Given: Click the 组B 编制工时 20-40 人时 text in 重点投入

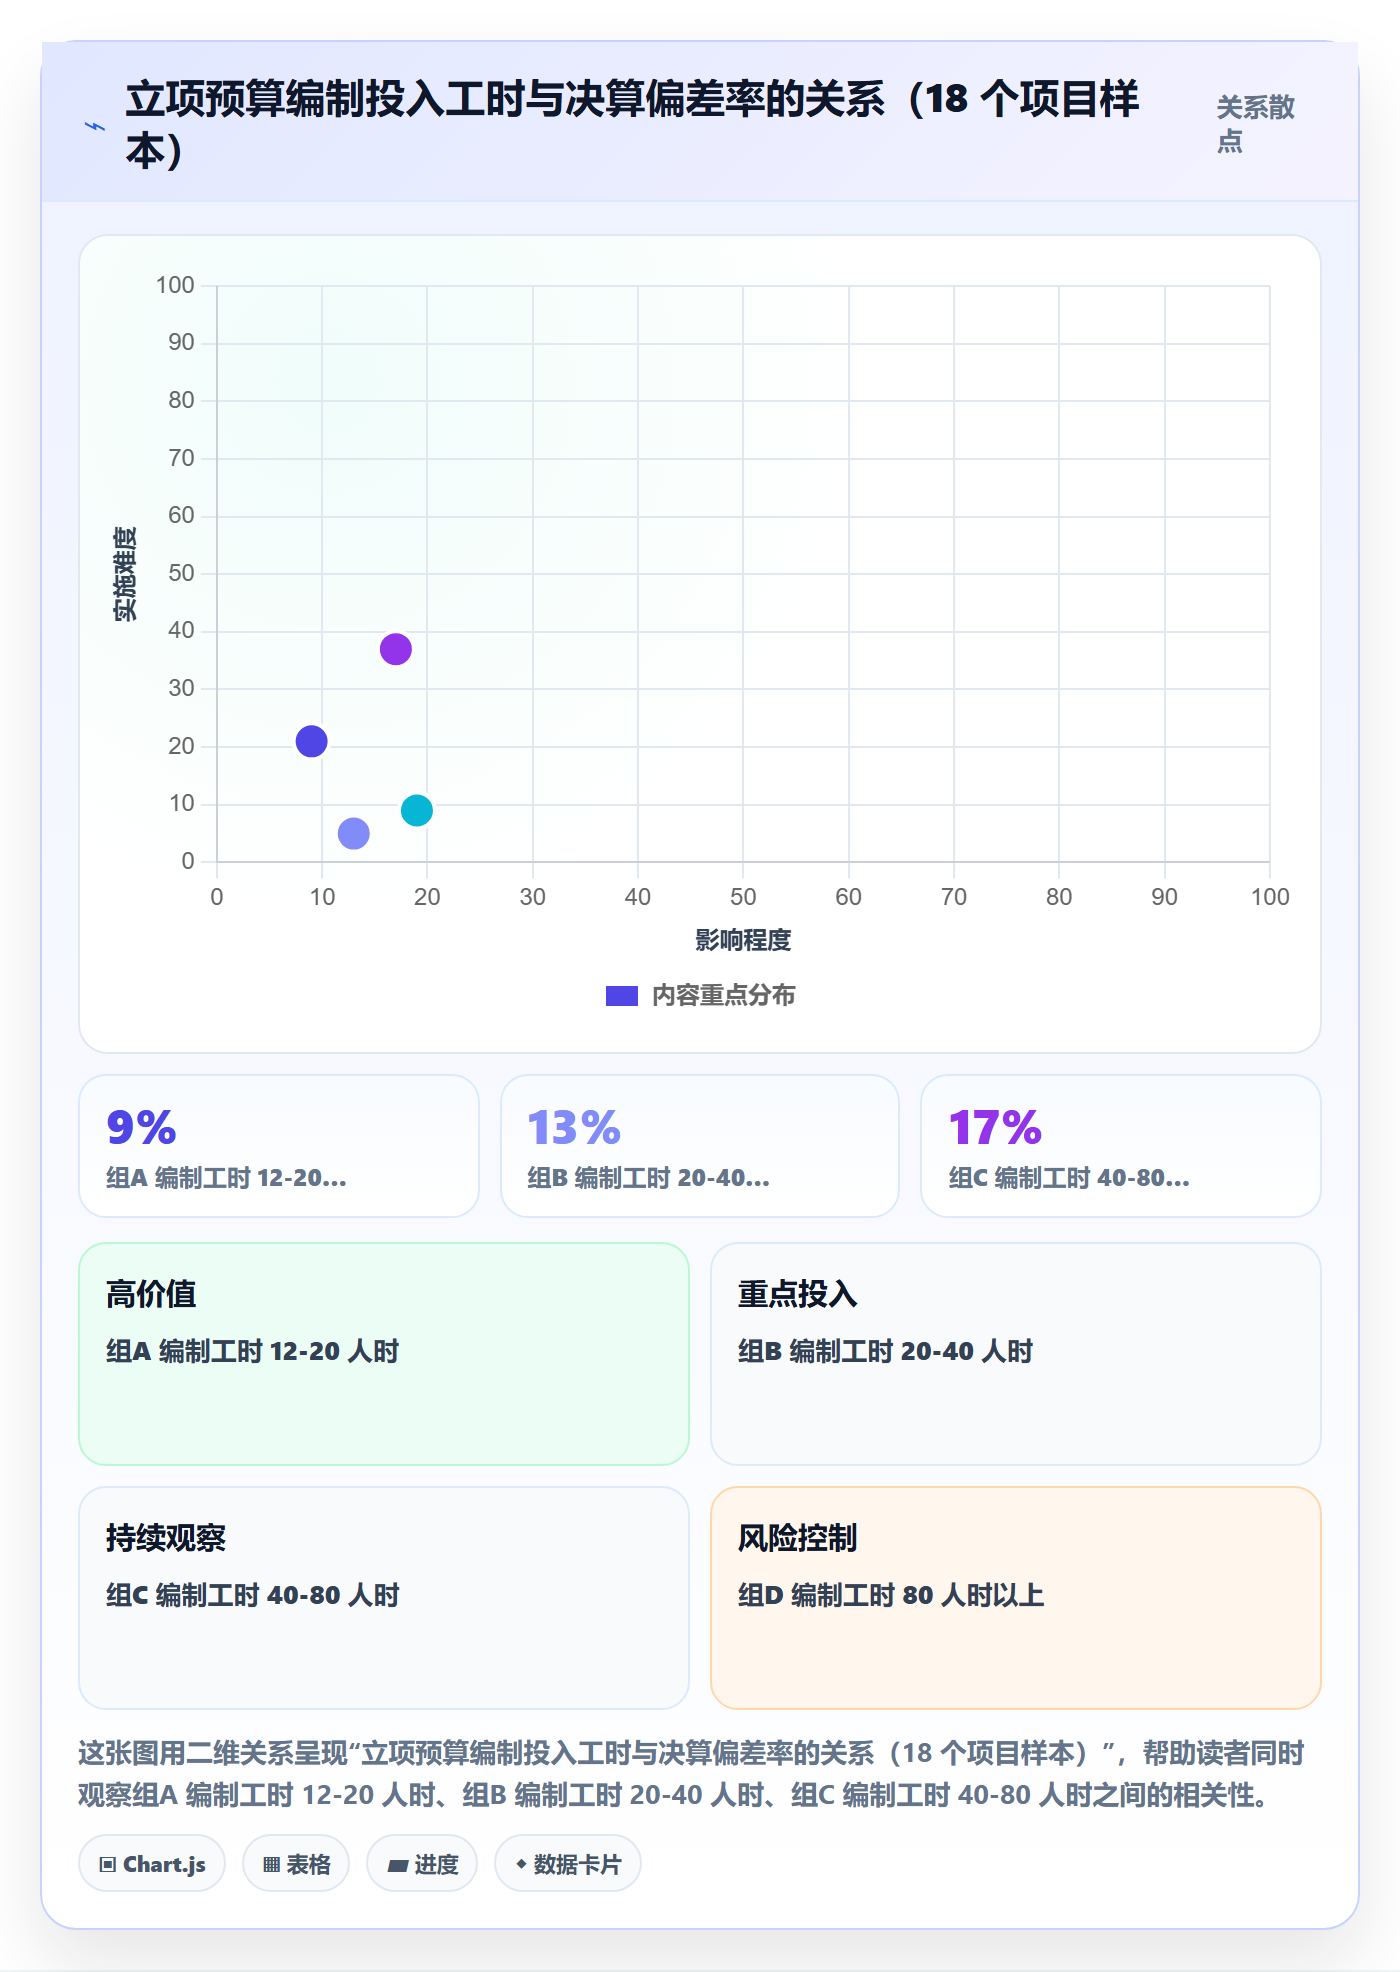Looking at the screenshot, I should pyautogui.click(x=885, y=1351).
